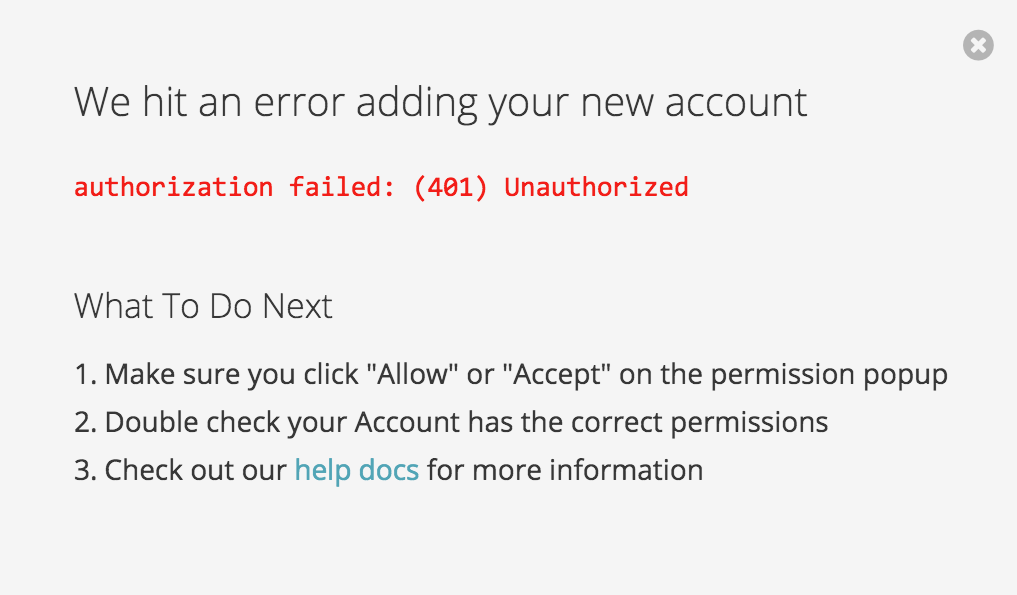Click the word "Account" in step two
Image resolution: width=1017 pixels, height=595 pixels.
click(407, 422)
